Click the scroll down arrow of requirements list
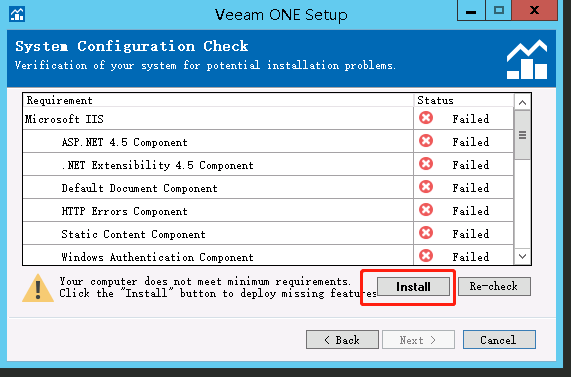The width and height of the screenshot is (571, 377). coord(523,256)
